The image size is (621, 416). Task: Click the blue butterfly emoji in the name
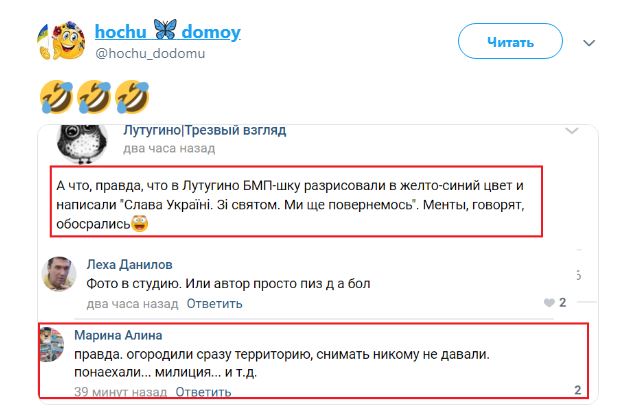pyautogui.click(x=165, y=29)
